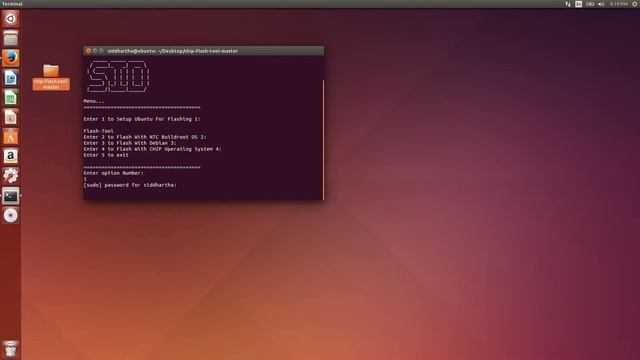This screenshot has height=360, width=640.
Task: Launch Ubuntu Software Center
Action: tap(11, 137)
